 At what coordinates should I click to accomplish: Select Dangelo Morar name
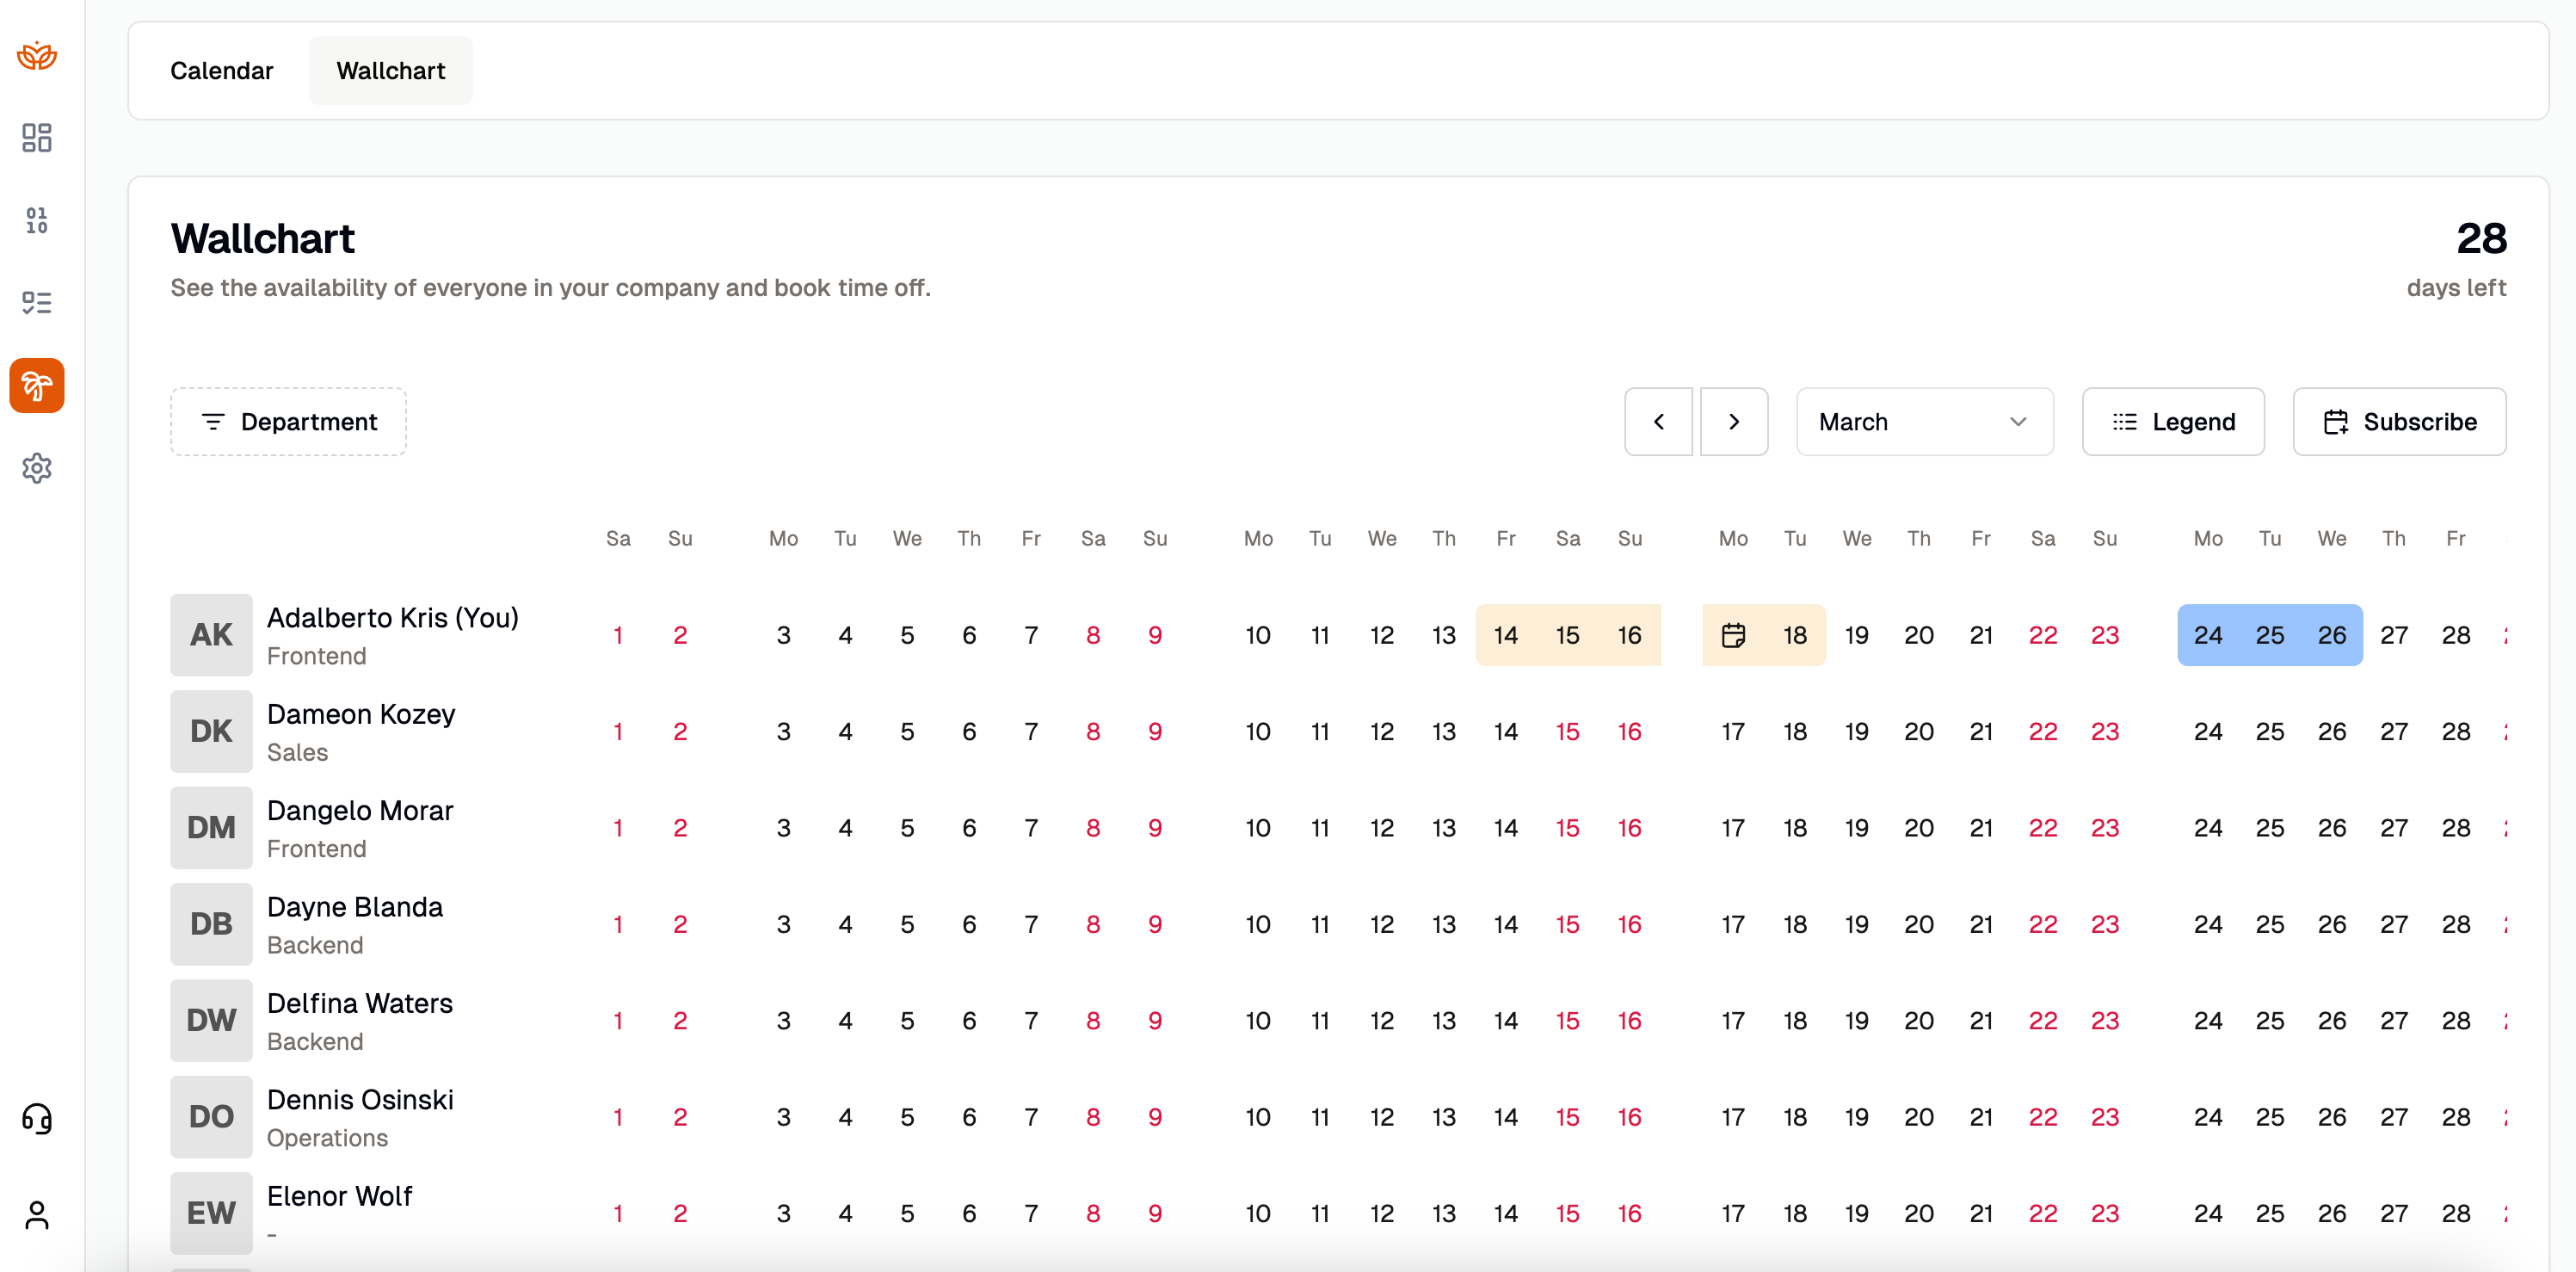coord(360,810)
